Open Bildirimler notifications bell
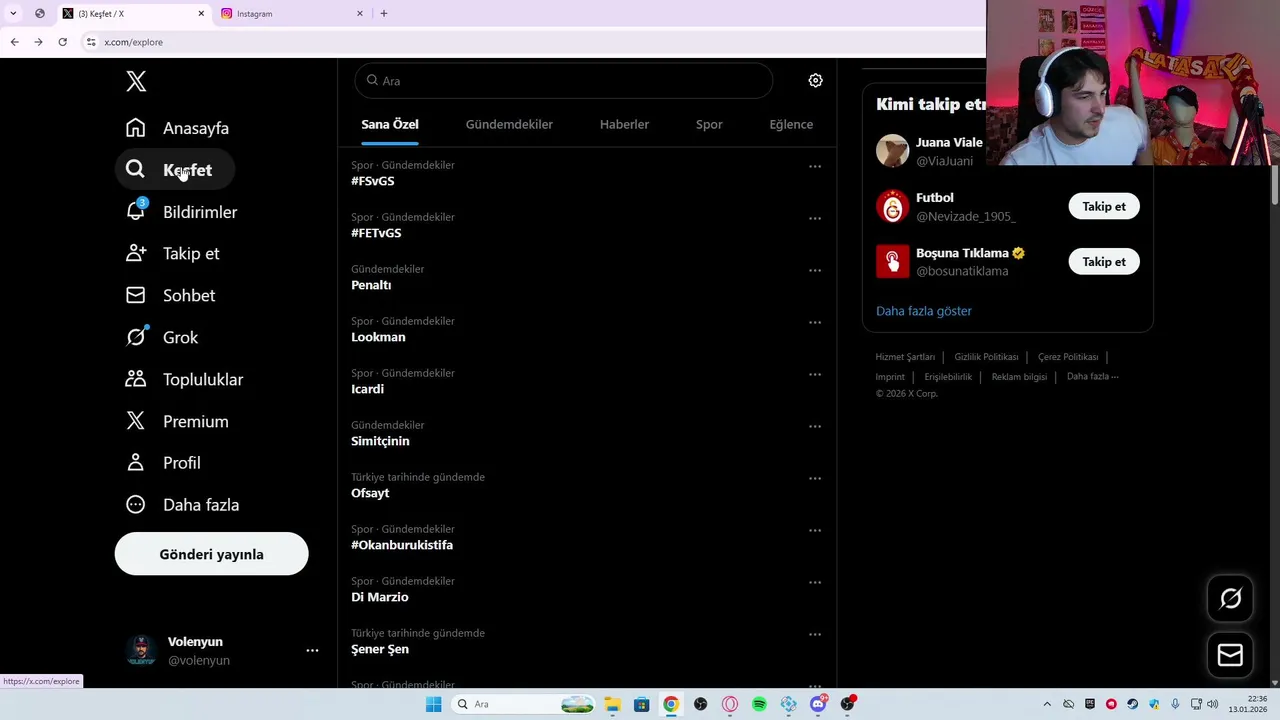Screen dimensions: 1280x720 pyautogui.click(x=182, y=212)
